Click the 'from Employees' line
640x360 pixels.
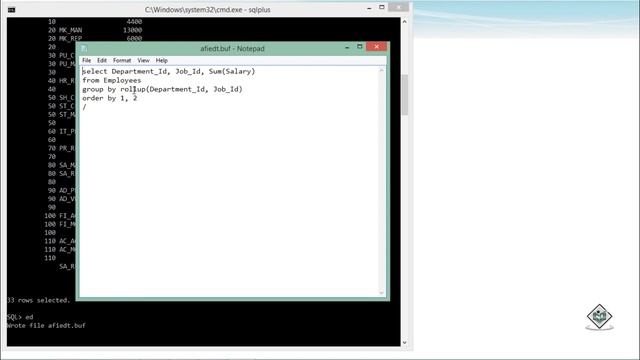click(111, 80)
